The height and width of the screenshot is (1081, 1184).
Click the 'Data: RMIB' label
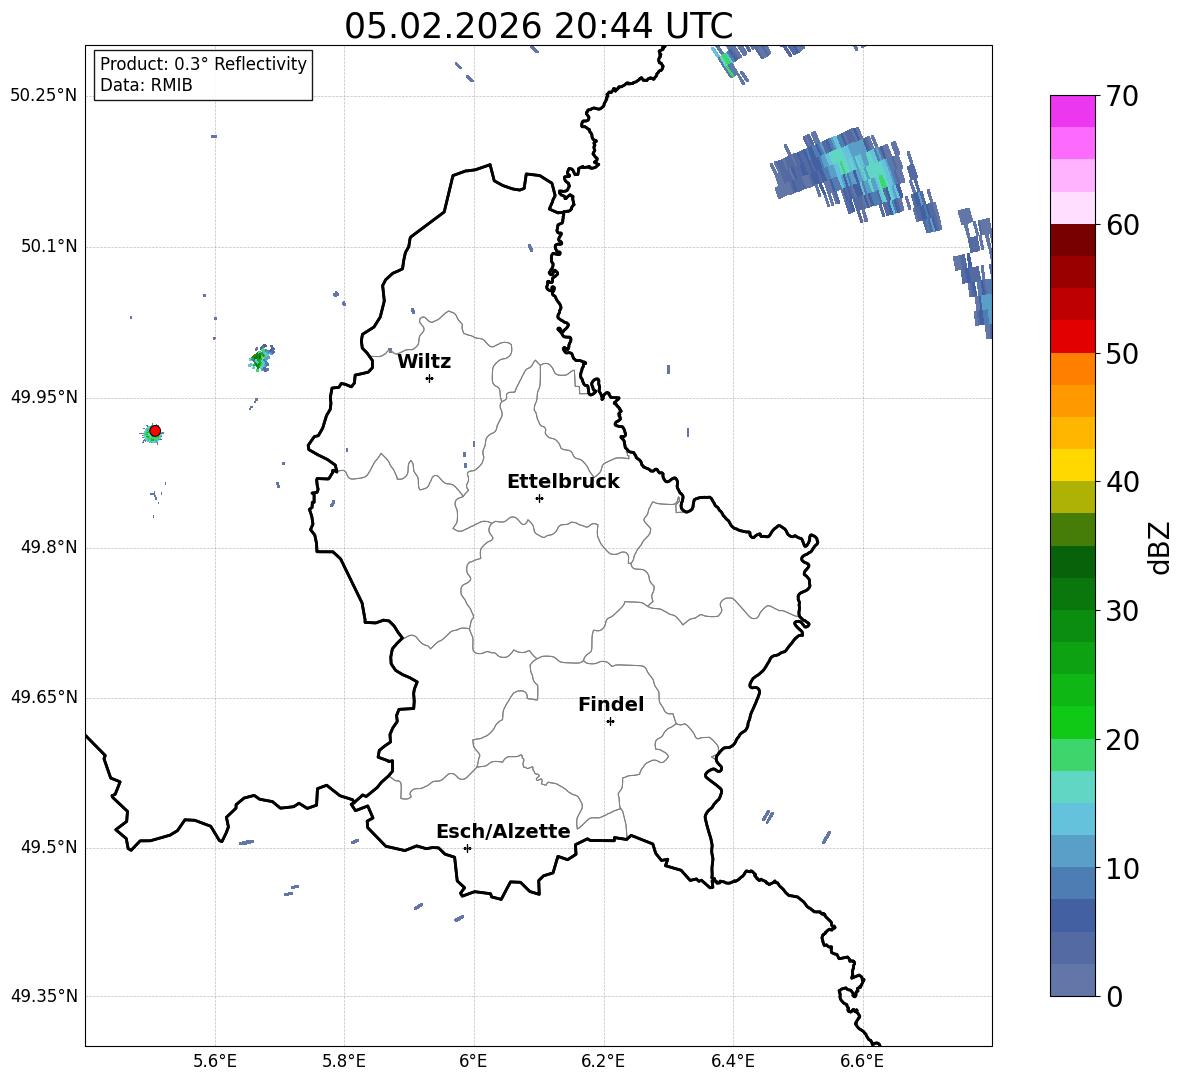[x=146, y=85]
